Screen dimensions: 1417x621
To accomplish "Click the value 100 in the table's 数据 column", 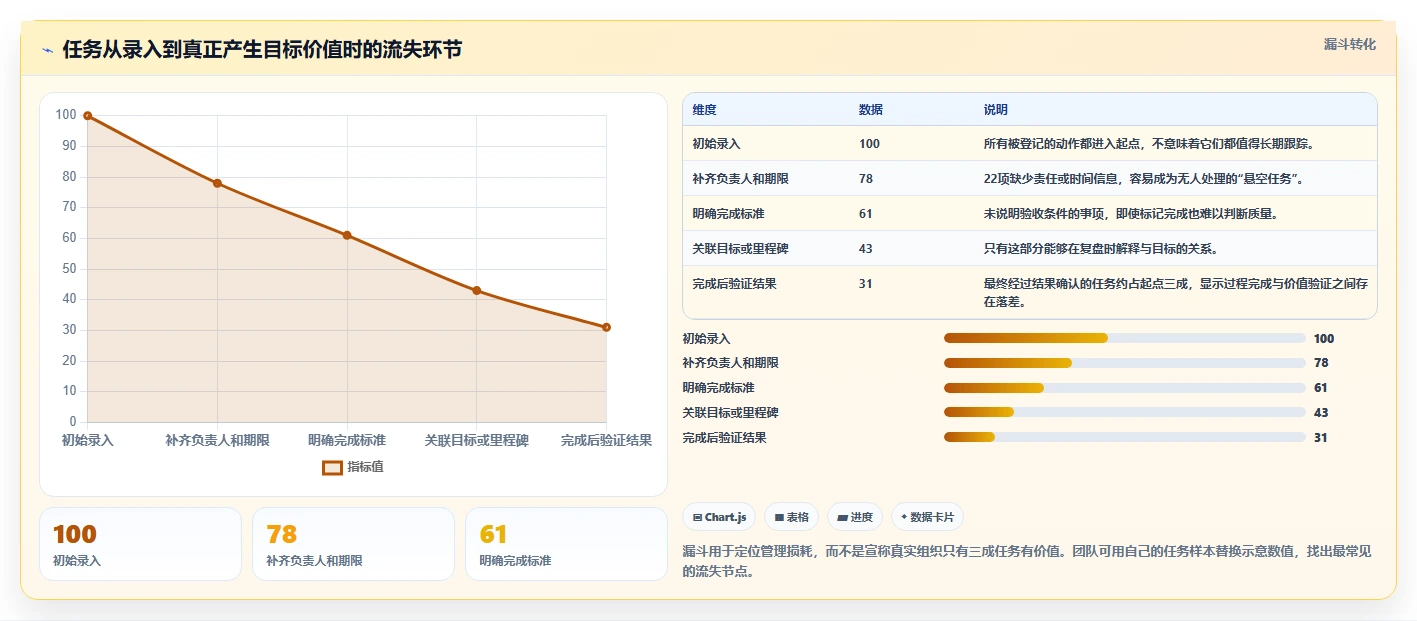I will pos(869,144).
